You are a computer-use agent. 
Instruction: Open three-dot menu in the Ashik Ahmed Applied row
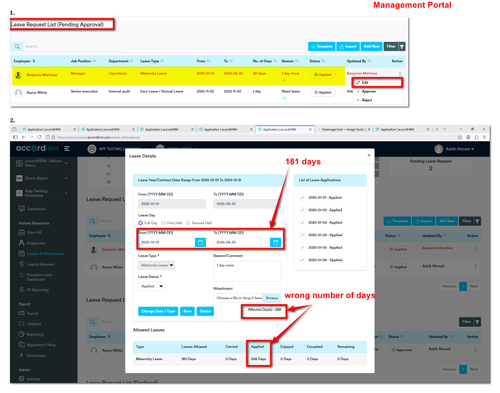tap(475, 266)
